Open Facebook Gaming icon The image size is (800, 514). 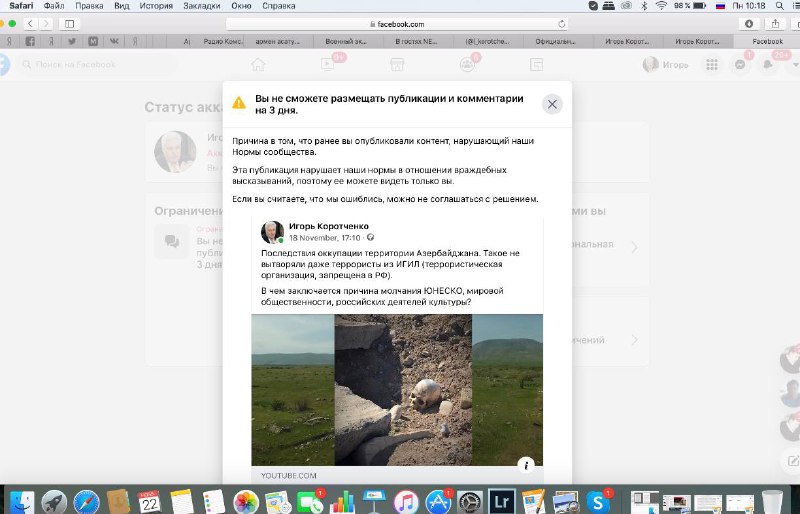(x=536, y=64)
